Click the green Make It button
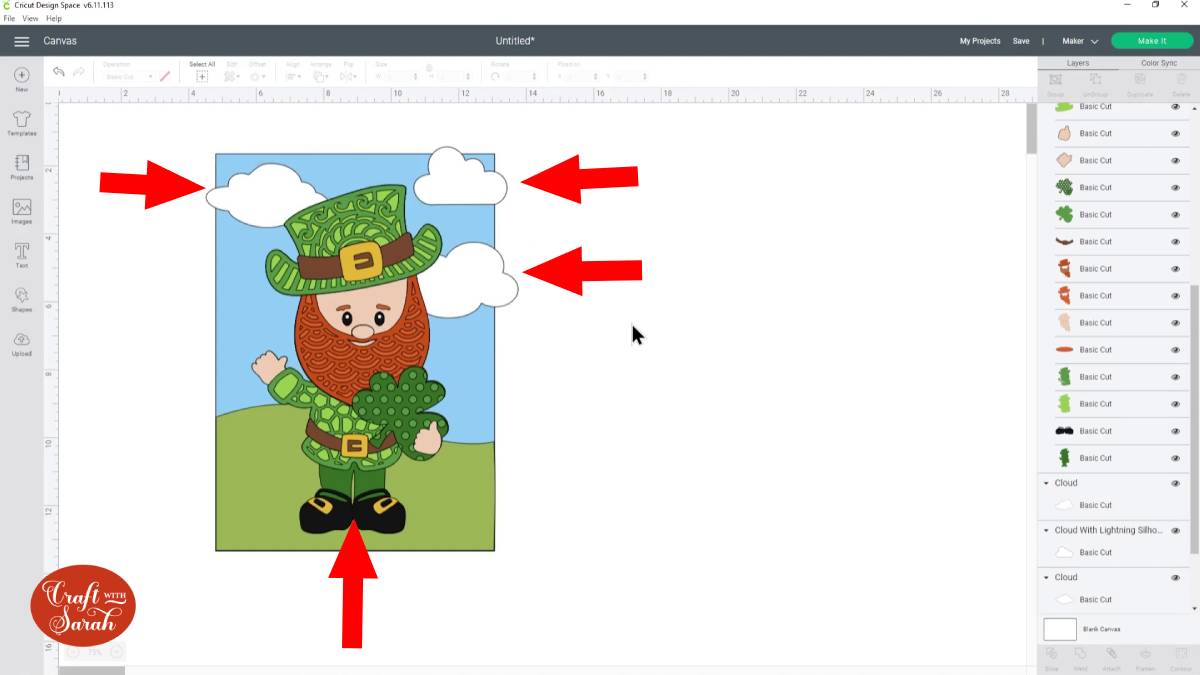The height and width of the screenshot is (675, 1200). point(1151,41)
